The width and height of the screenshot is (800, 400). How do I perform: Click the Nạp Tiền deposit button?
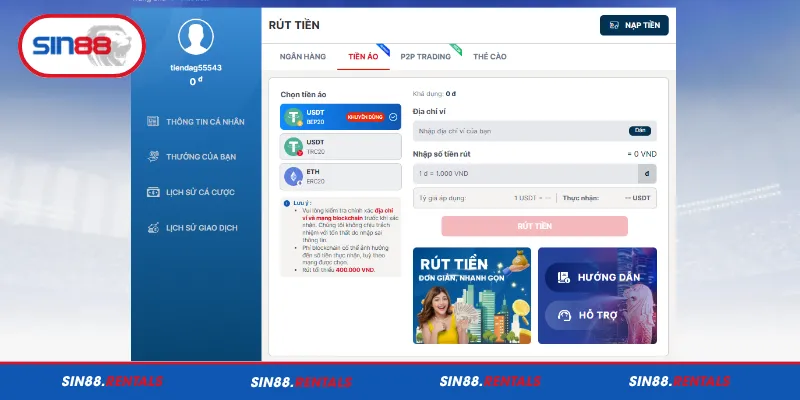pos(634,25)
